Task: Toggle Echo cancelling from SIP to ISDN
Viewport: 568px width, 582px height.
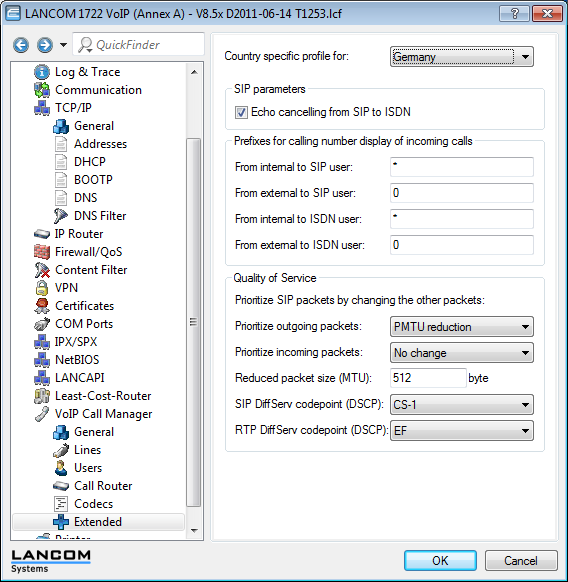Action: coord(241,112)
